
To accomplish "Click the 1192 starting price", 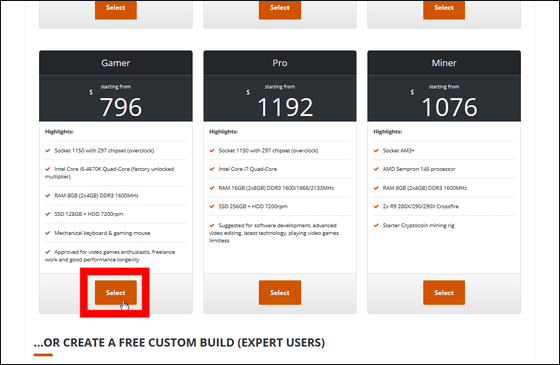I will [285, 107].
